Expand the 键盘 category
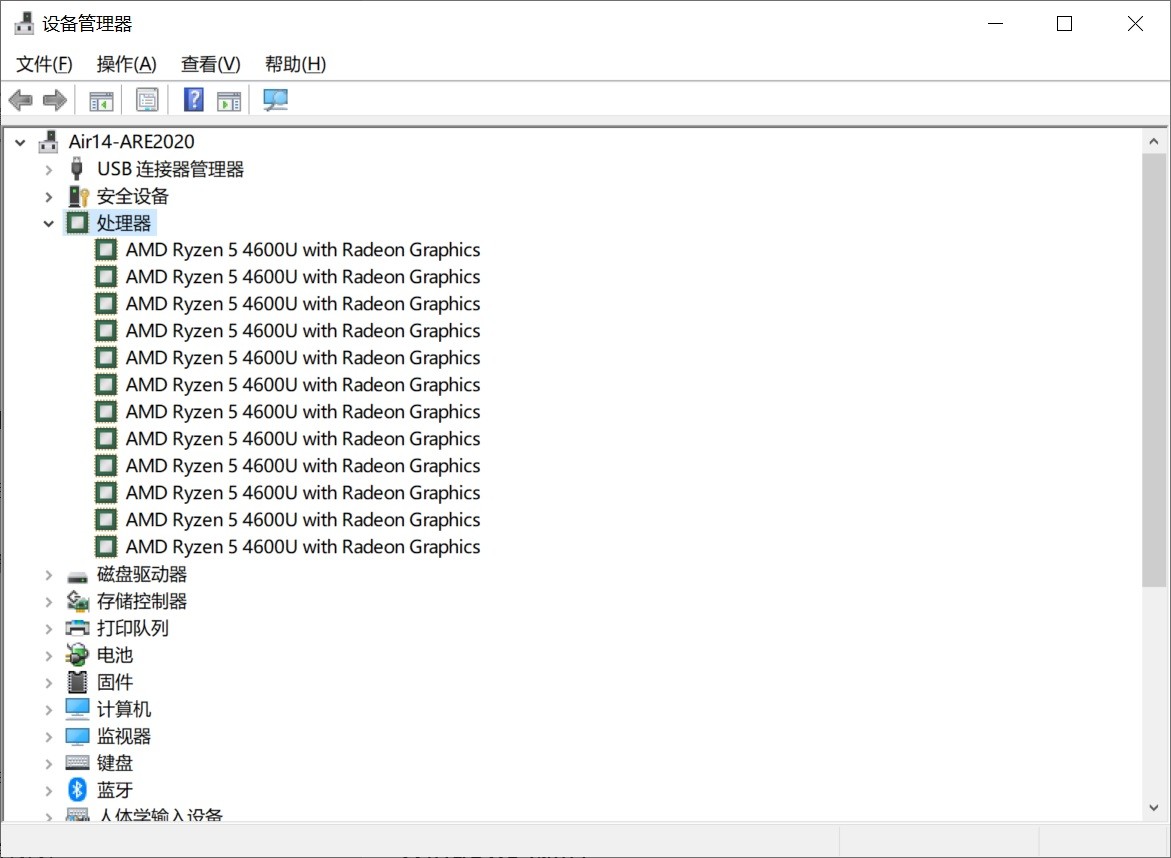This screenshot has height=858, width=1171. [x=49, y=763]
